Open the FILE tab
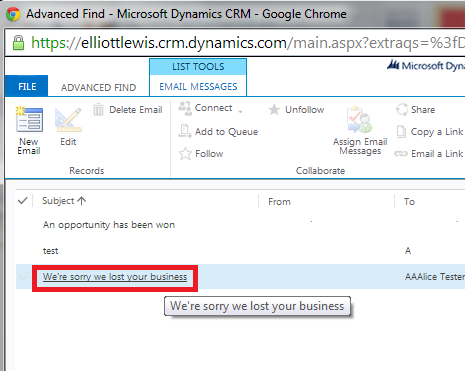The height and width of the screenshot is (371, 465). point(27,86)
